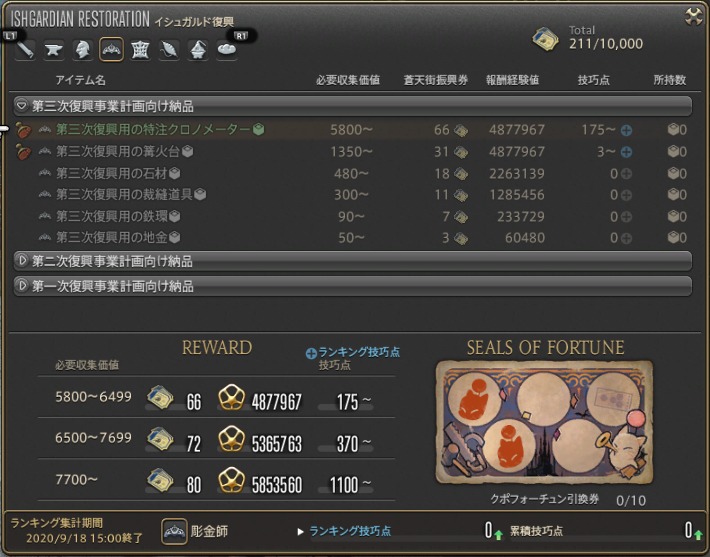Viewport: 710px width, 557px height.
Task: Close the Ishgardian Restoration window
Action: (694, 17)
